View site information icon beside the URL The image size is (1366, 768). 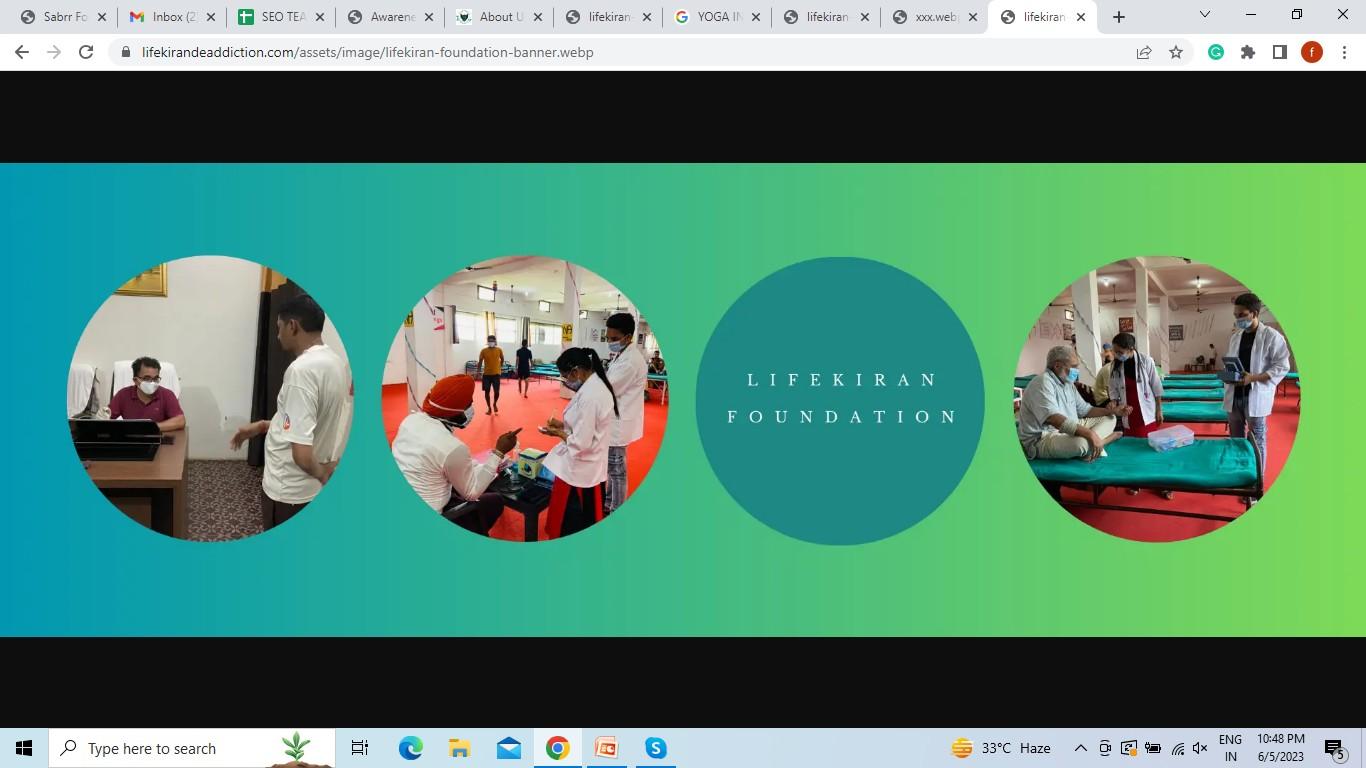(125, 52)
